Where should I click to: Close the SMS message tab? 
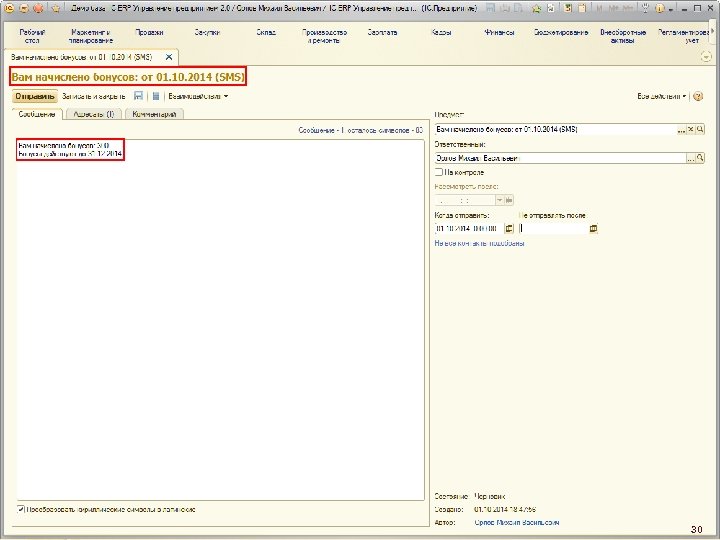[169, 57]
